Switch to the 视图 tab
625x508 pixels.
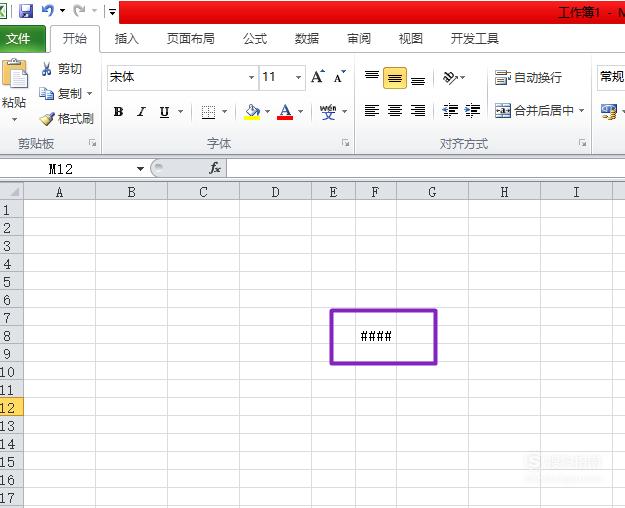point(411,39)
